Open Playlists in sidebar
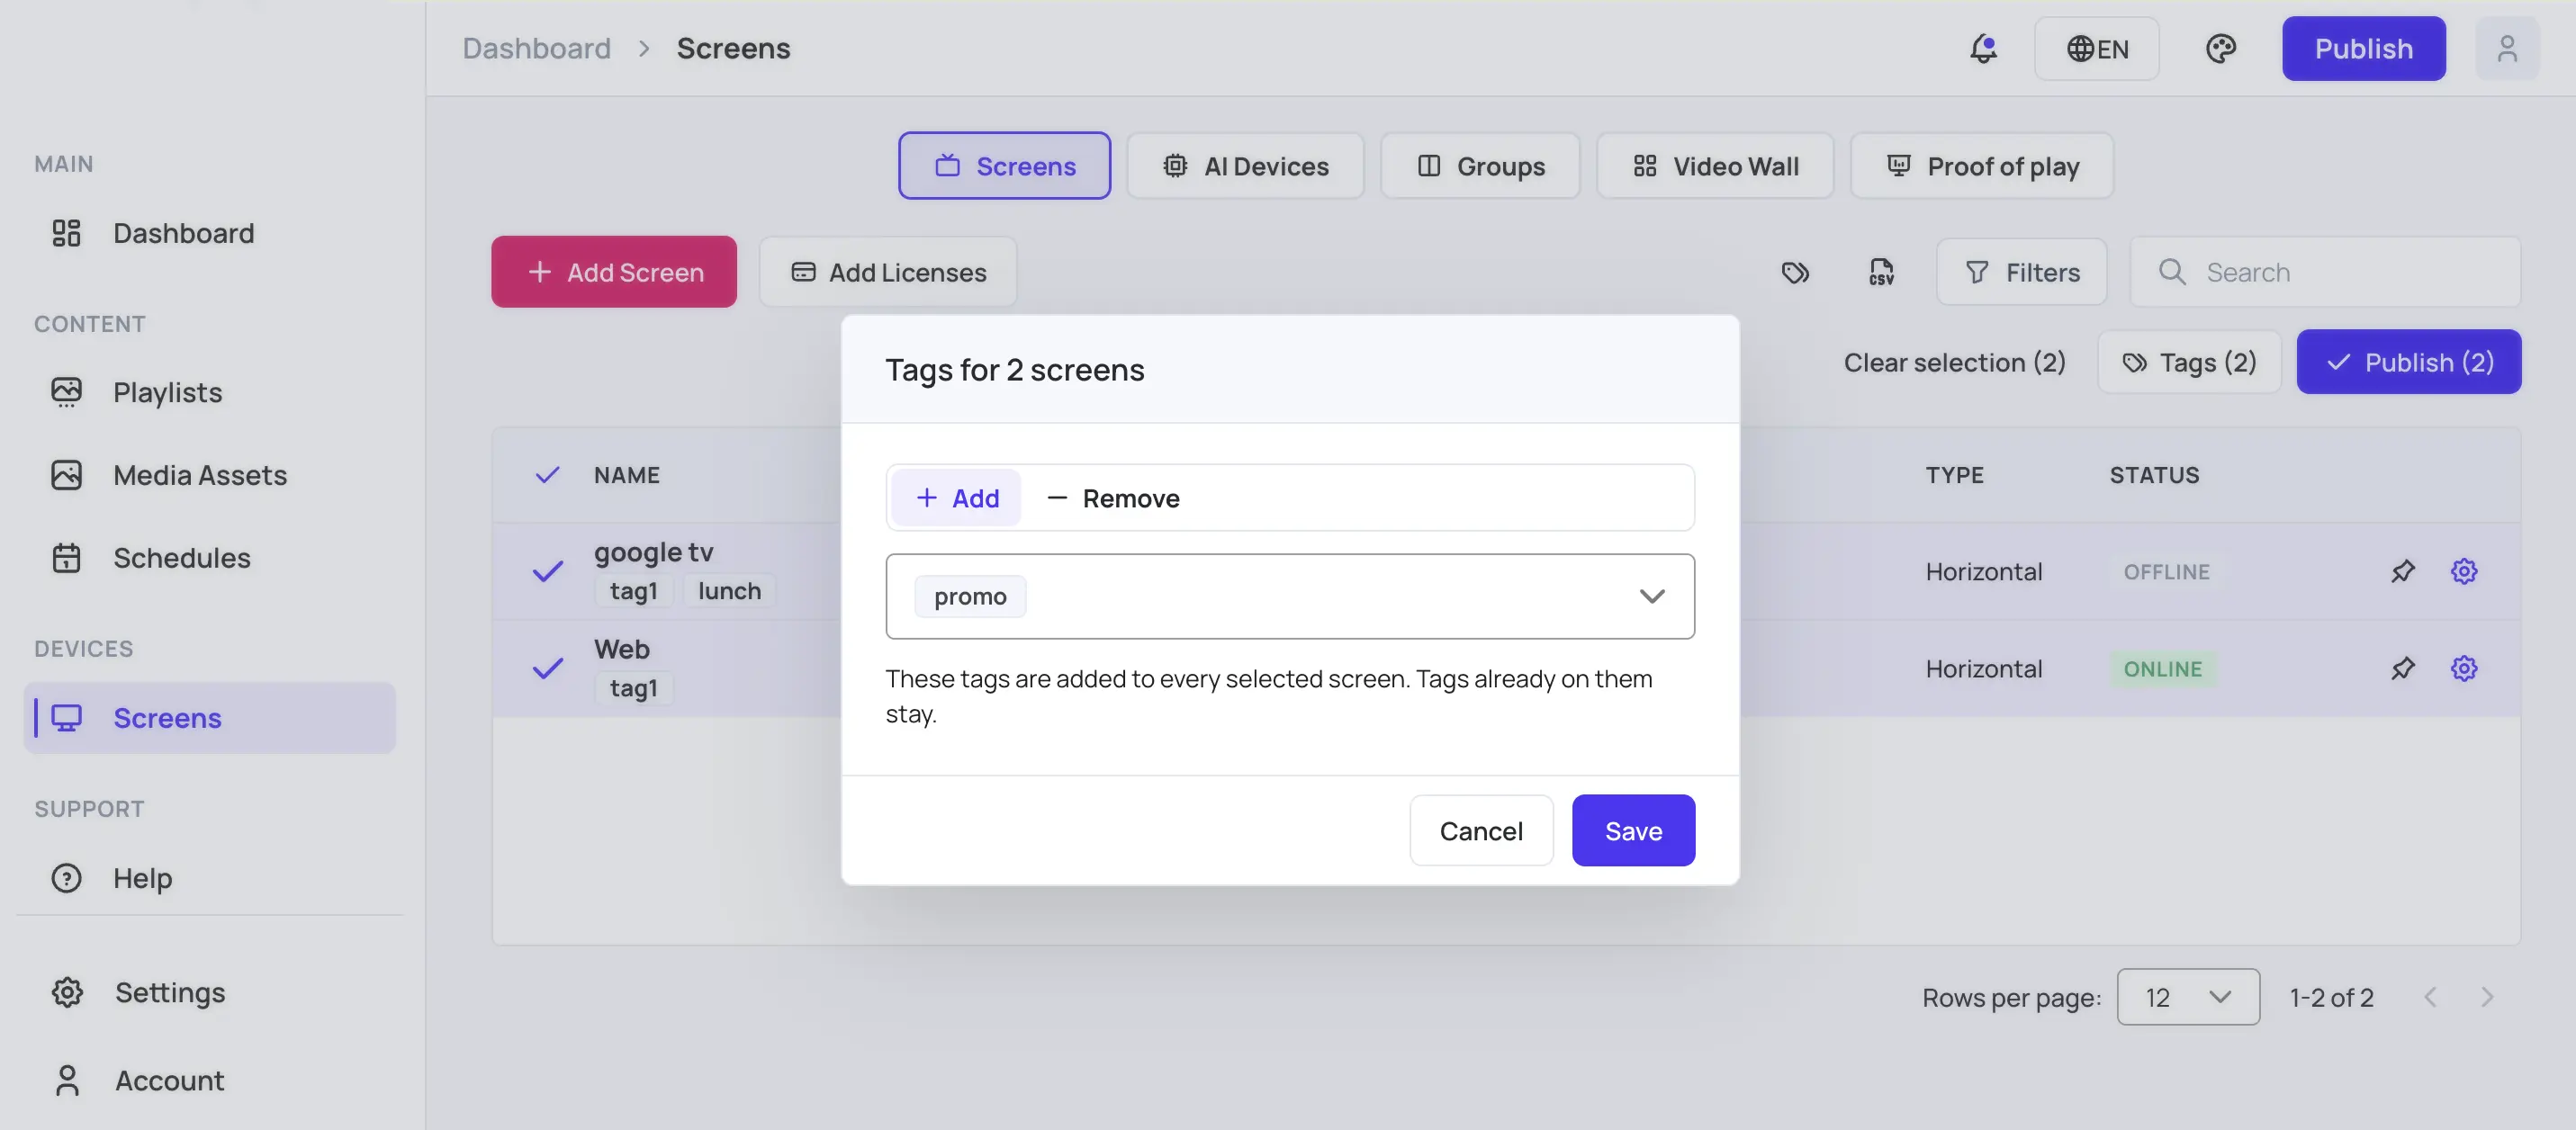 point(209,392)
